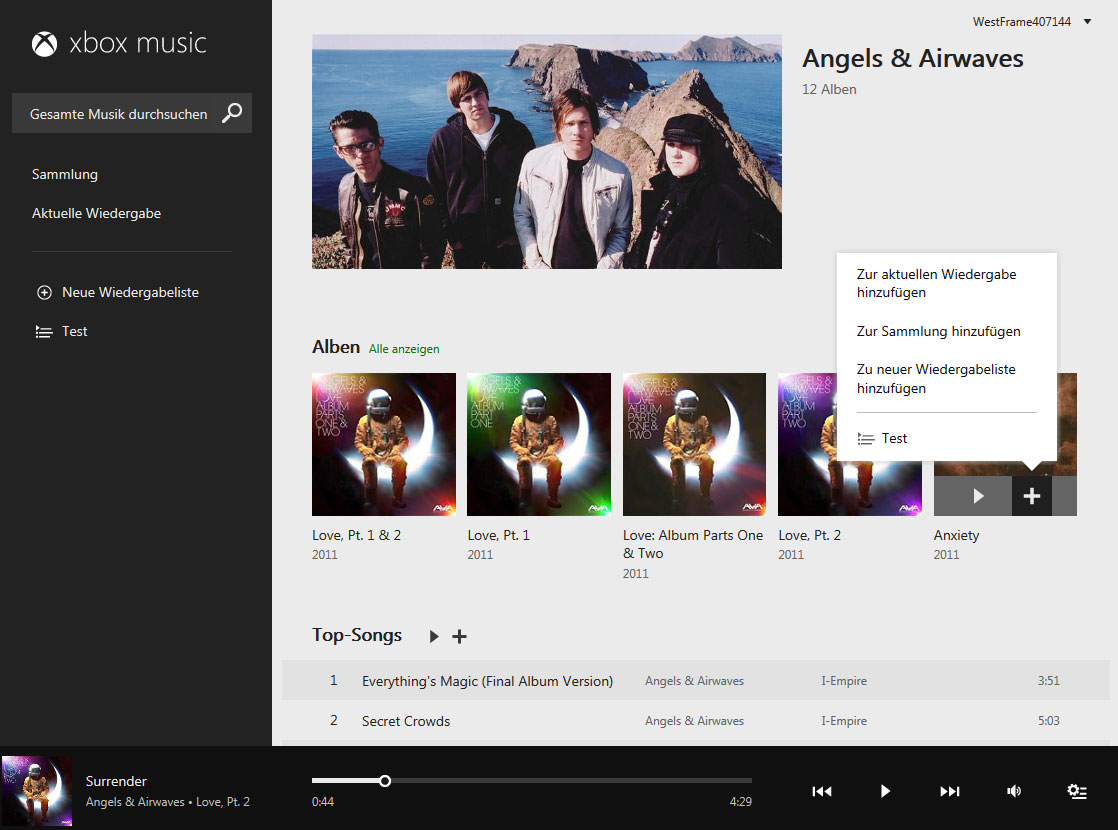1118x830 pixels.
Task: Skip to next track
Action: pyautogui.click(x=949, y=791)
